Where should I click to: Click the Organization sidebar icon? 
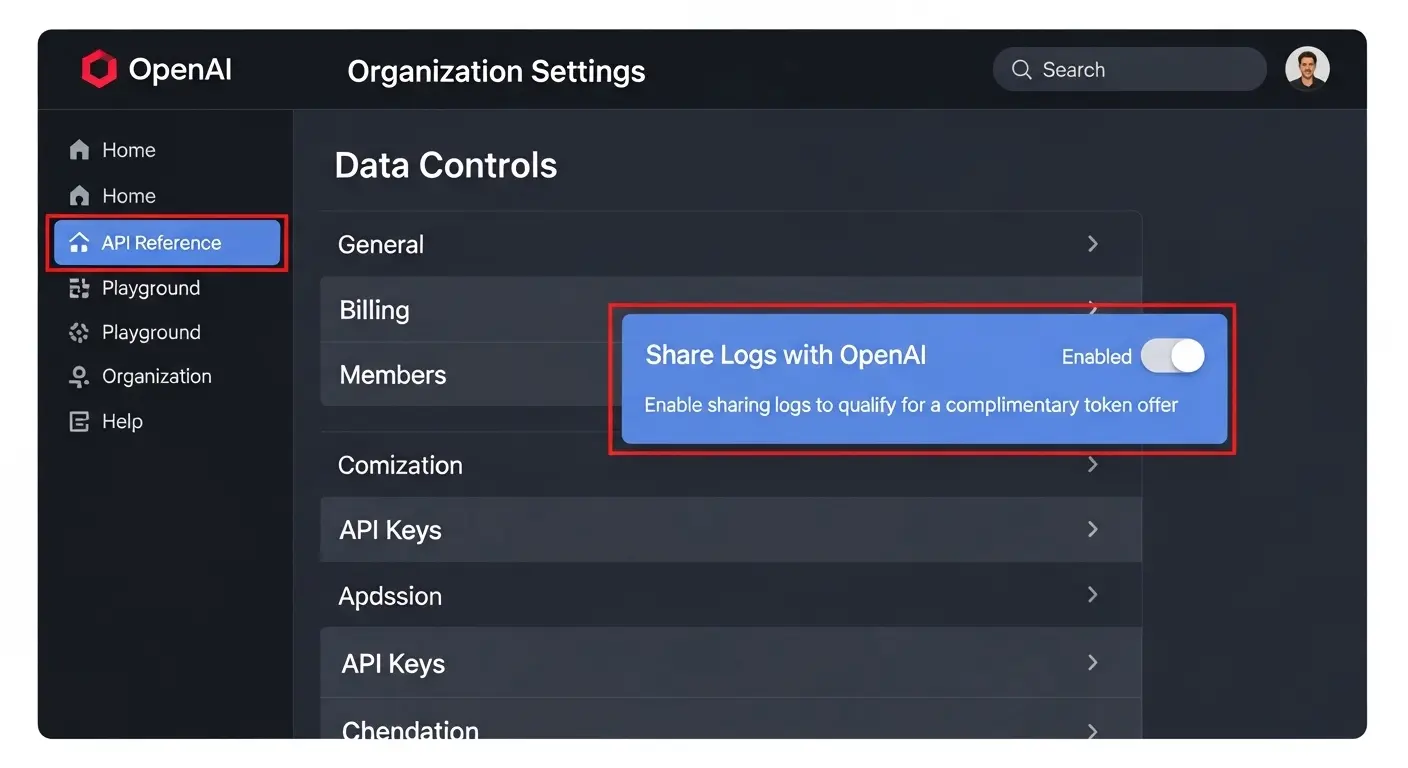tap(79, 377)
